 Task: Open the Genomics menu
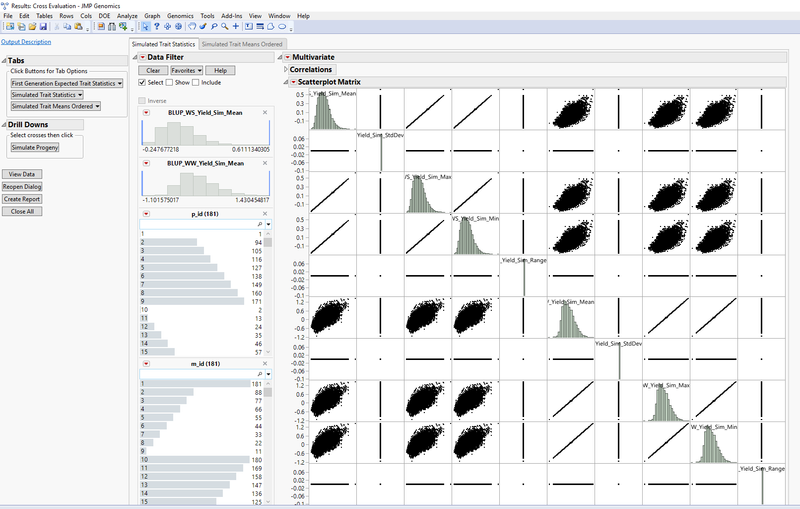180,16
